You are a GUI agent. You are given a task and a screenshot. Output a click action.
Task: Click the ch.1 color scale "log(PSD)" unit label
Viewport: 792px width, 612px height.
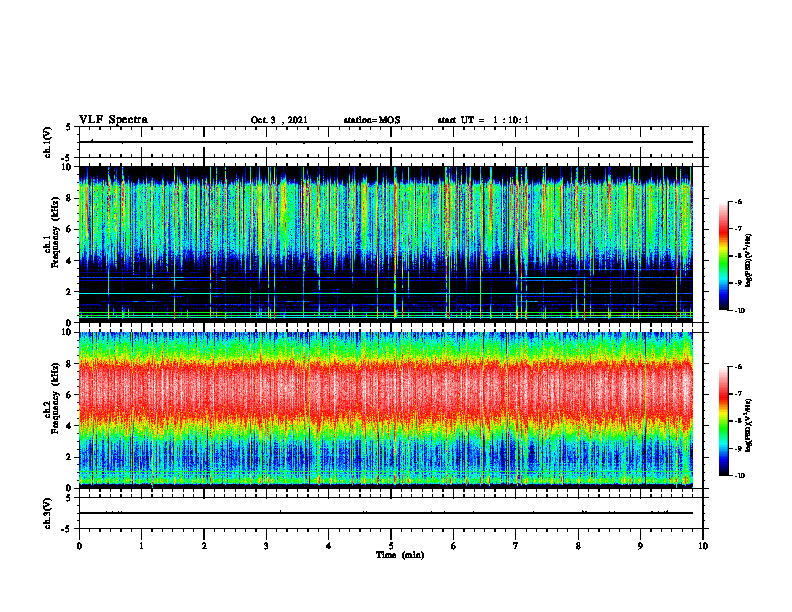(749, 261)
